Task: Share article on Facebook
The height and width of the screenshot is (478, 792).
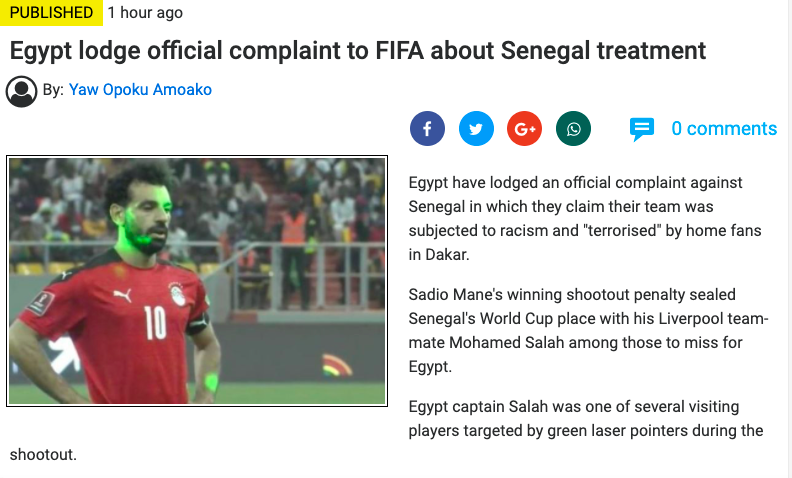Action: (427, 129)
